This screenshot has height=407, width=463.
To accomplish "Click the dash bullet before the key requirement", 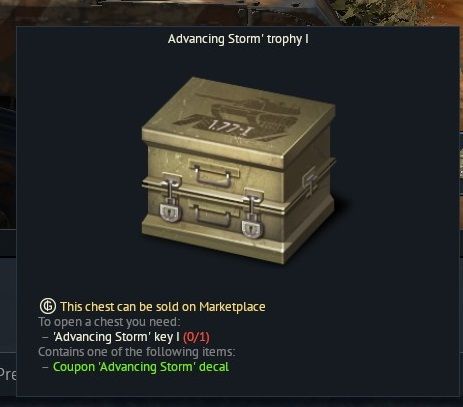I will pyautogui.click(x=46, y=337).
